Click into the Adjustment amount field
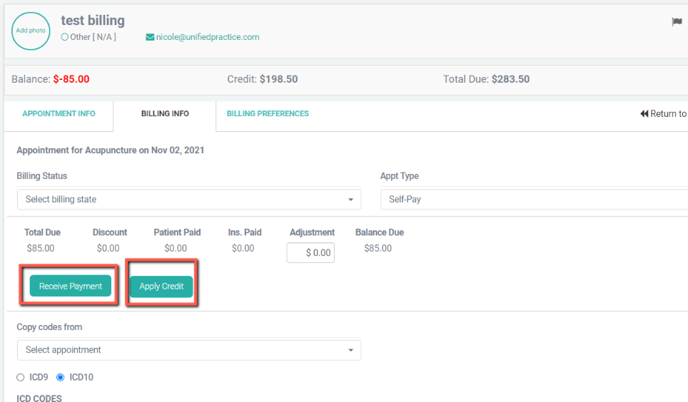 pos(311,253)
